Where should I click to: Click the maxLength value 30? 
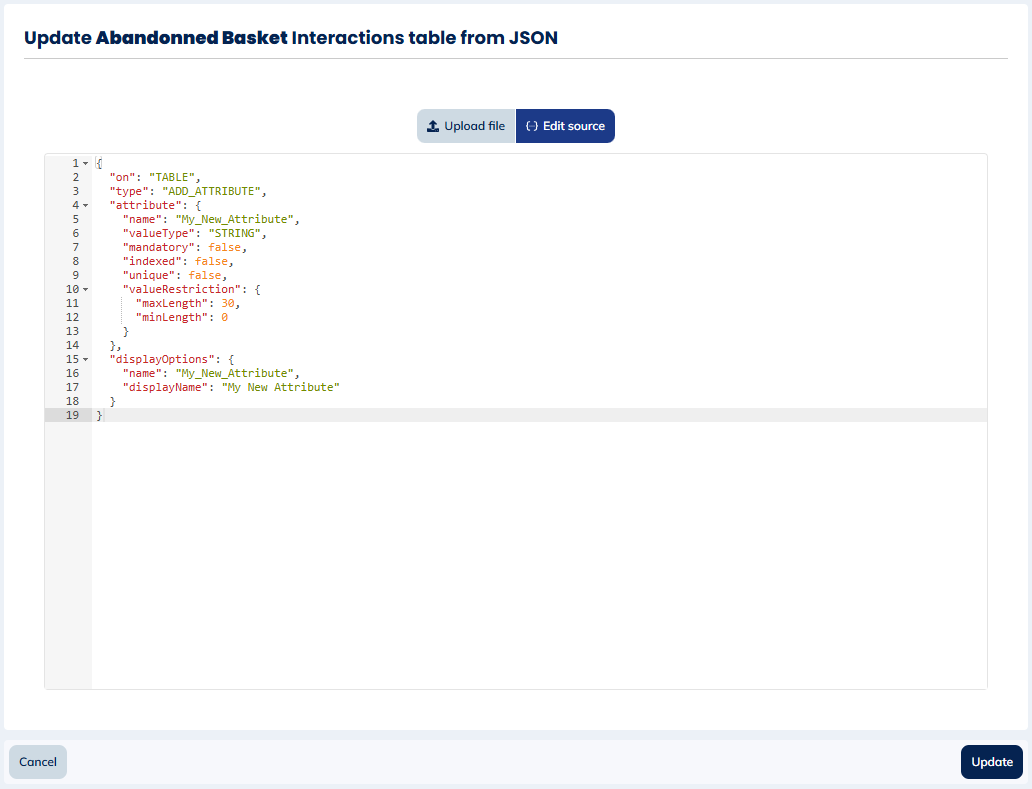tap(226, 303)
